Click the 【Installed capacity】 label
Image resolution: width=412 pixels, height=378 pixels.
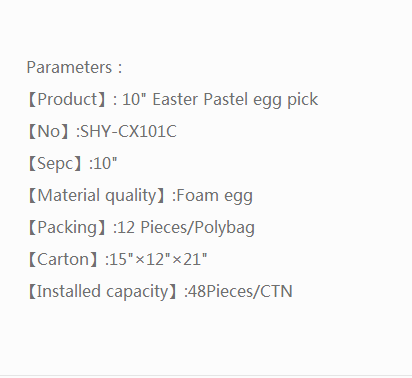click(103, 292)
